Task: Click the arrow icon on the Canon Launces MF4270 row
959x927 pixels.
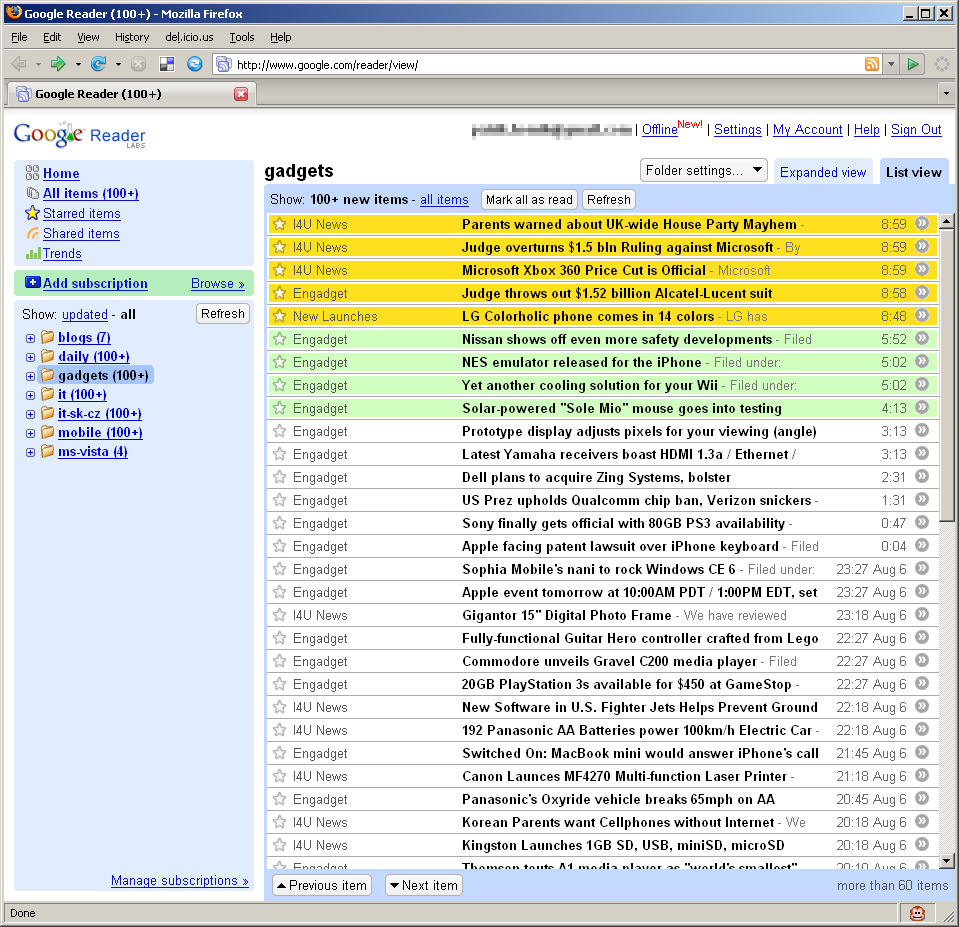Action: pos(922,775)
